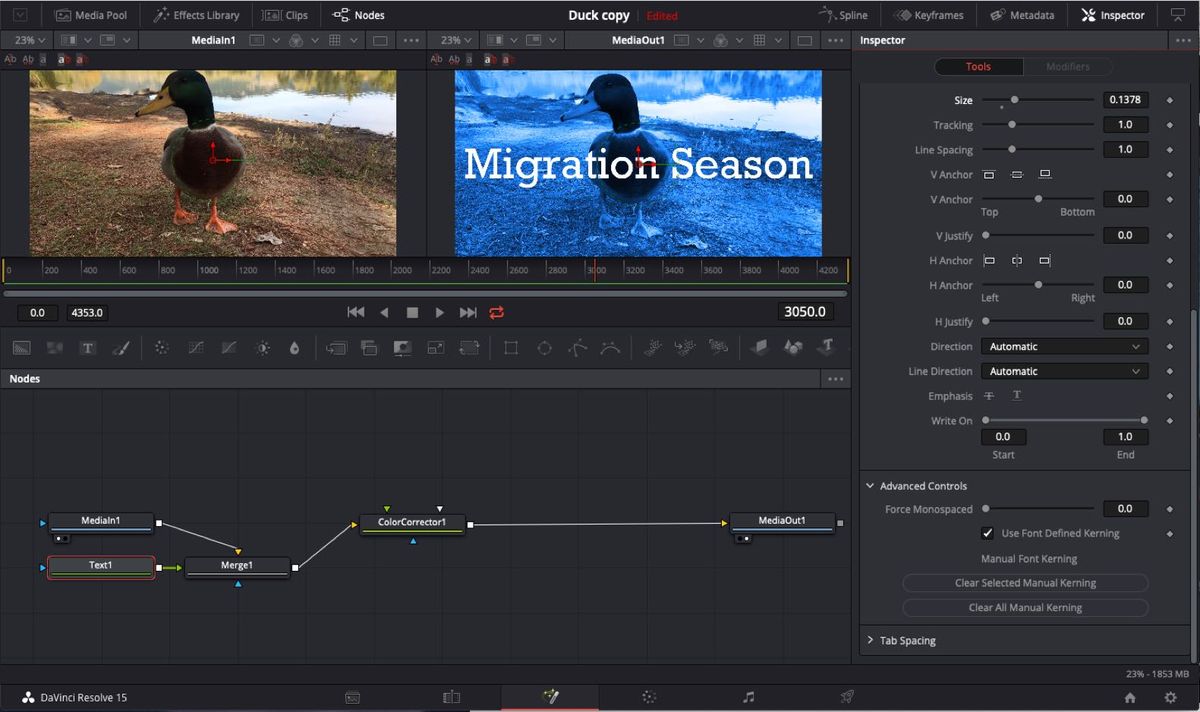This screenshot has height=712, width=1200.
Task: Switch to the Fairlight audio page
Action: (747, 697)
